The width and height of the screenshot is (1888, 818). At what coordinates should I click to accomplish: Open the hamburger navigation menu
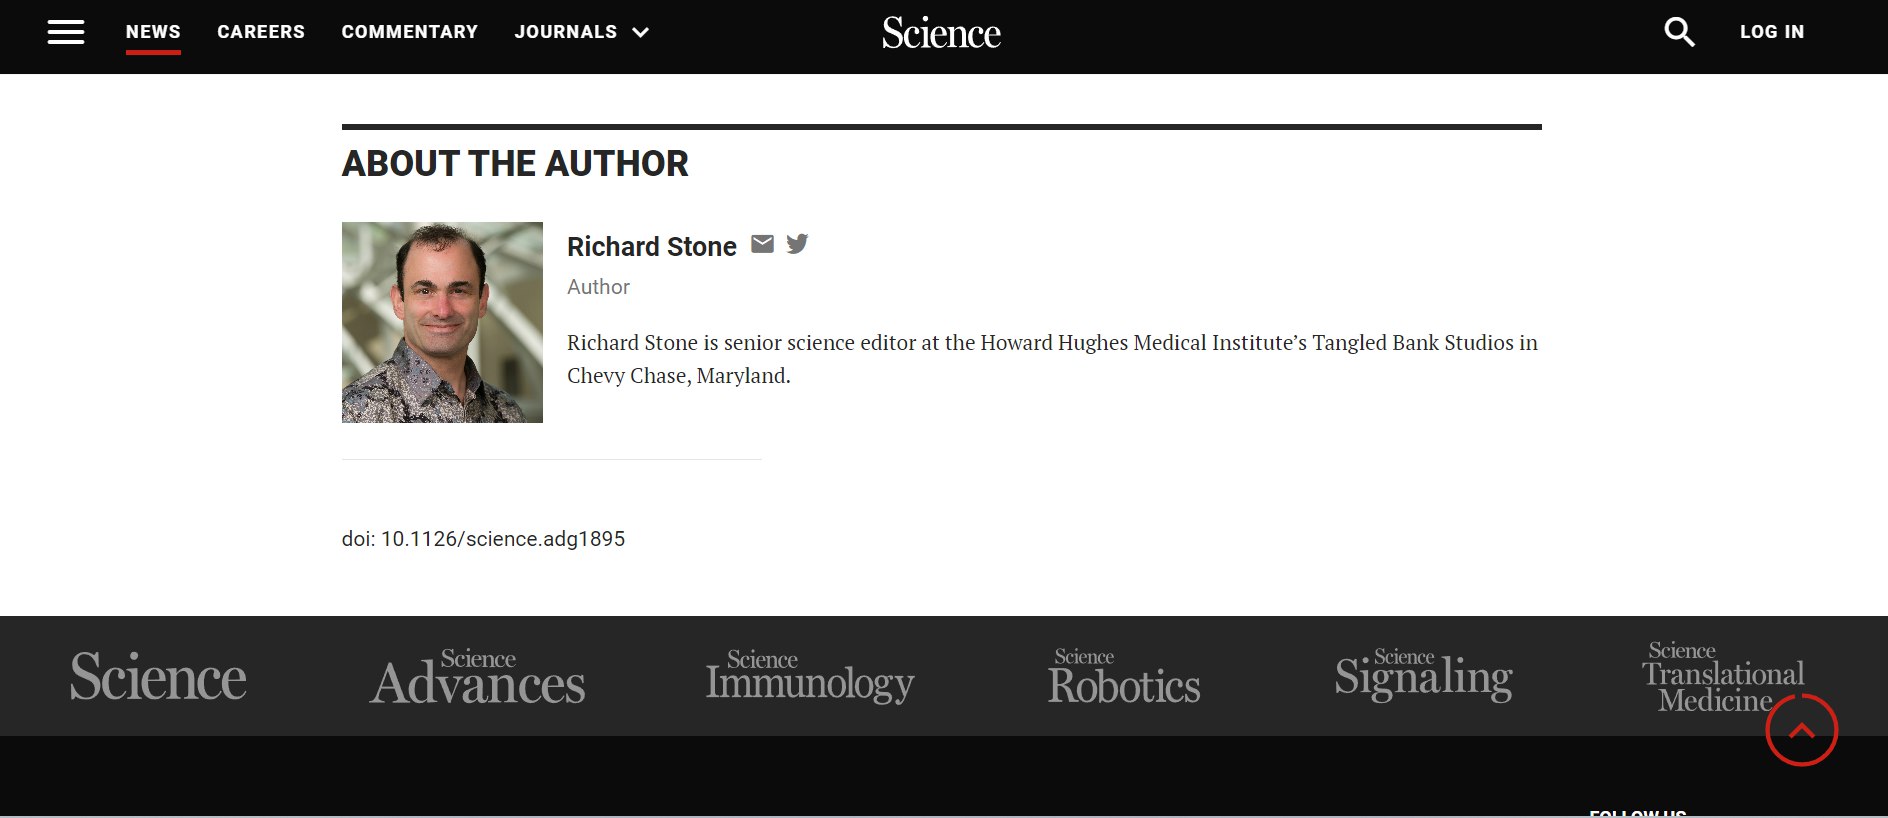pos(66,32)
